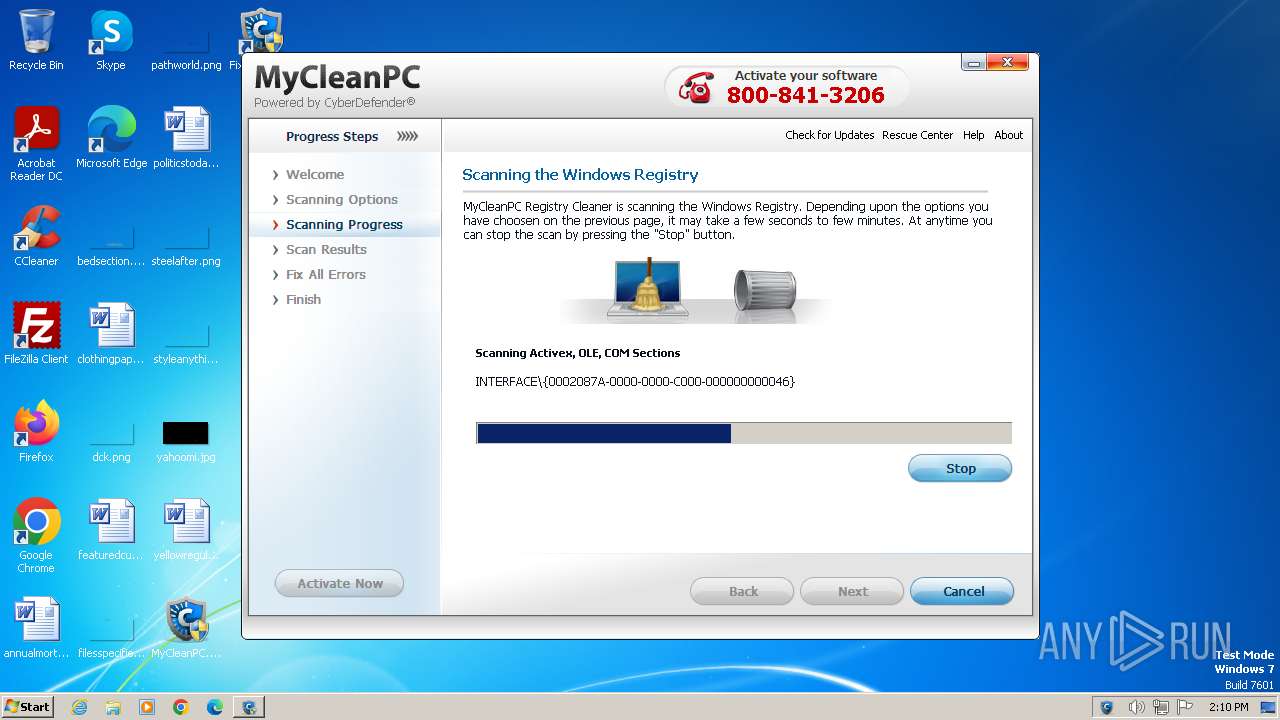Click the Activate Now button
This screenshot has width=1280, height=720.
tap(339, 583)
